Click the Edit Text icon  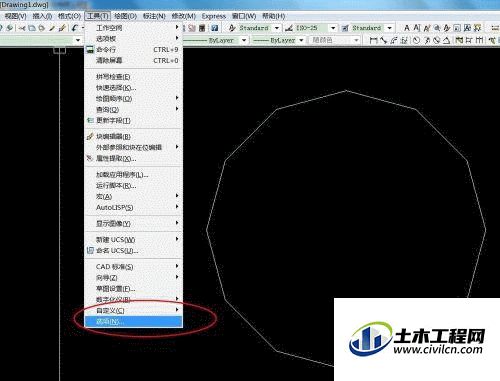click(427, 28)
